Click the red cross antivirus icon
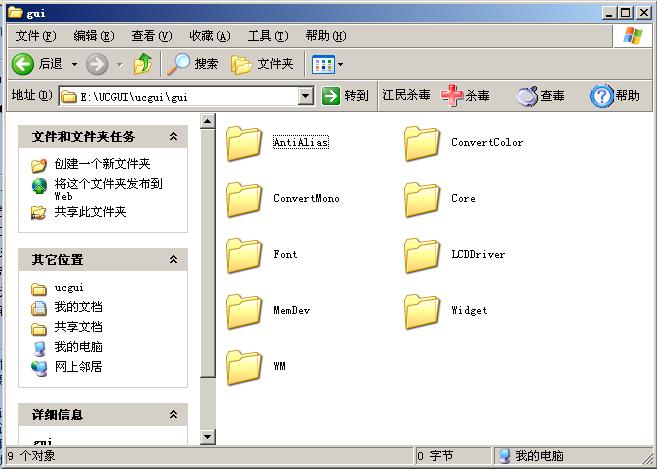The width and height of the screenshot is (657, 469). click(452, 96)
